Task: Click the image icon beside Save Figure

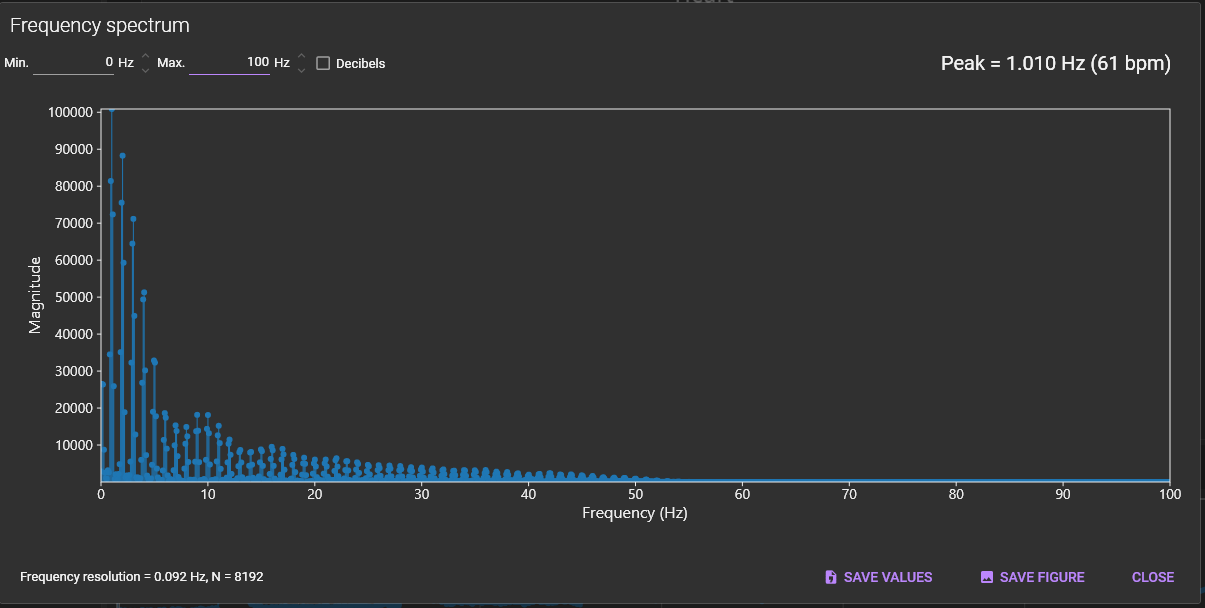Action: (987, 577)
